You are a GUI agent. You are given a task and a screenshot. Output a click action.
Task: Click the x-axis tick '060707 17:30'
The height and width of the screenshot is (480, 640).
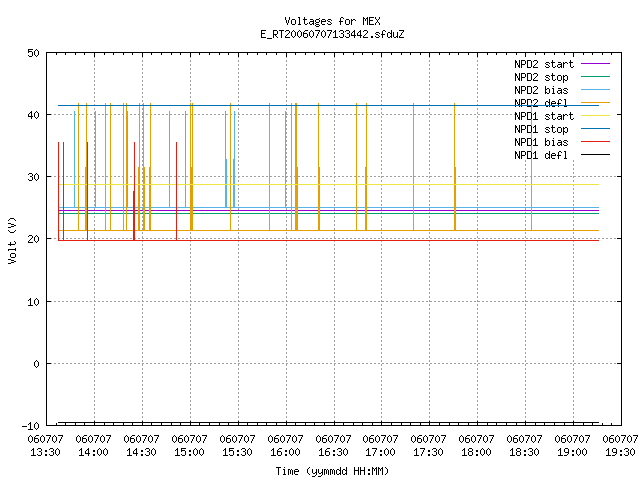point(428,446)
